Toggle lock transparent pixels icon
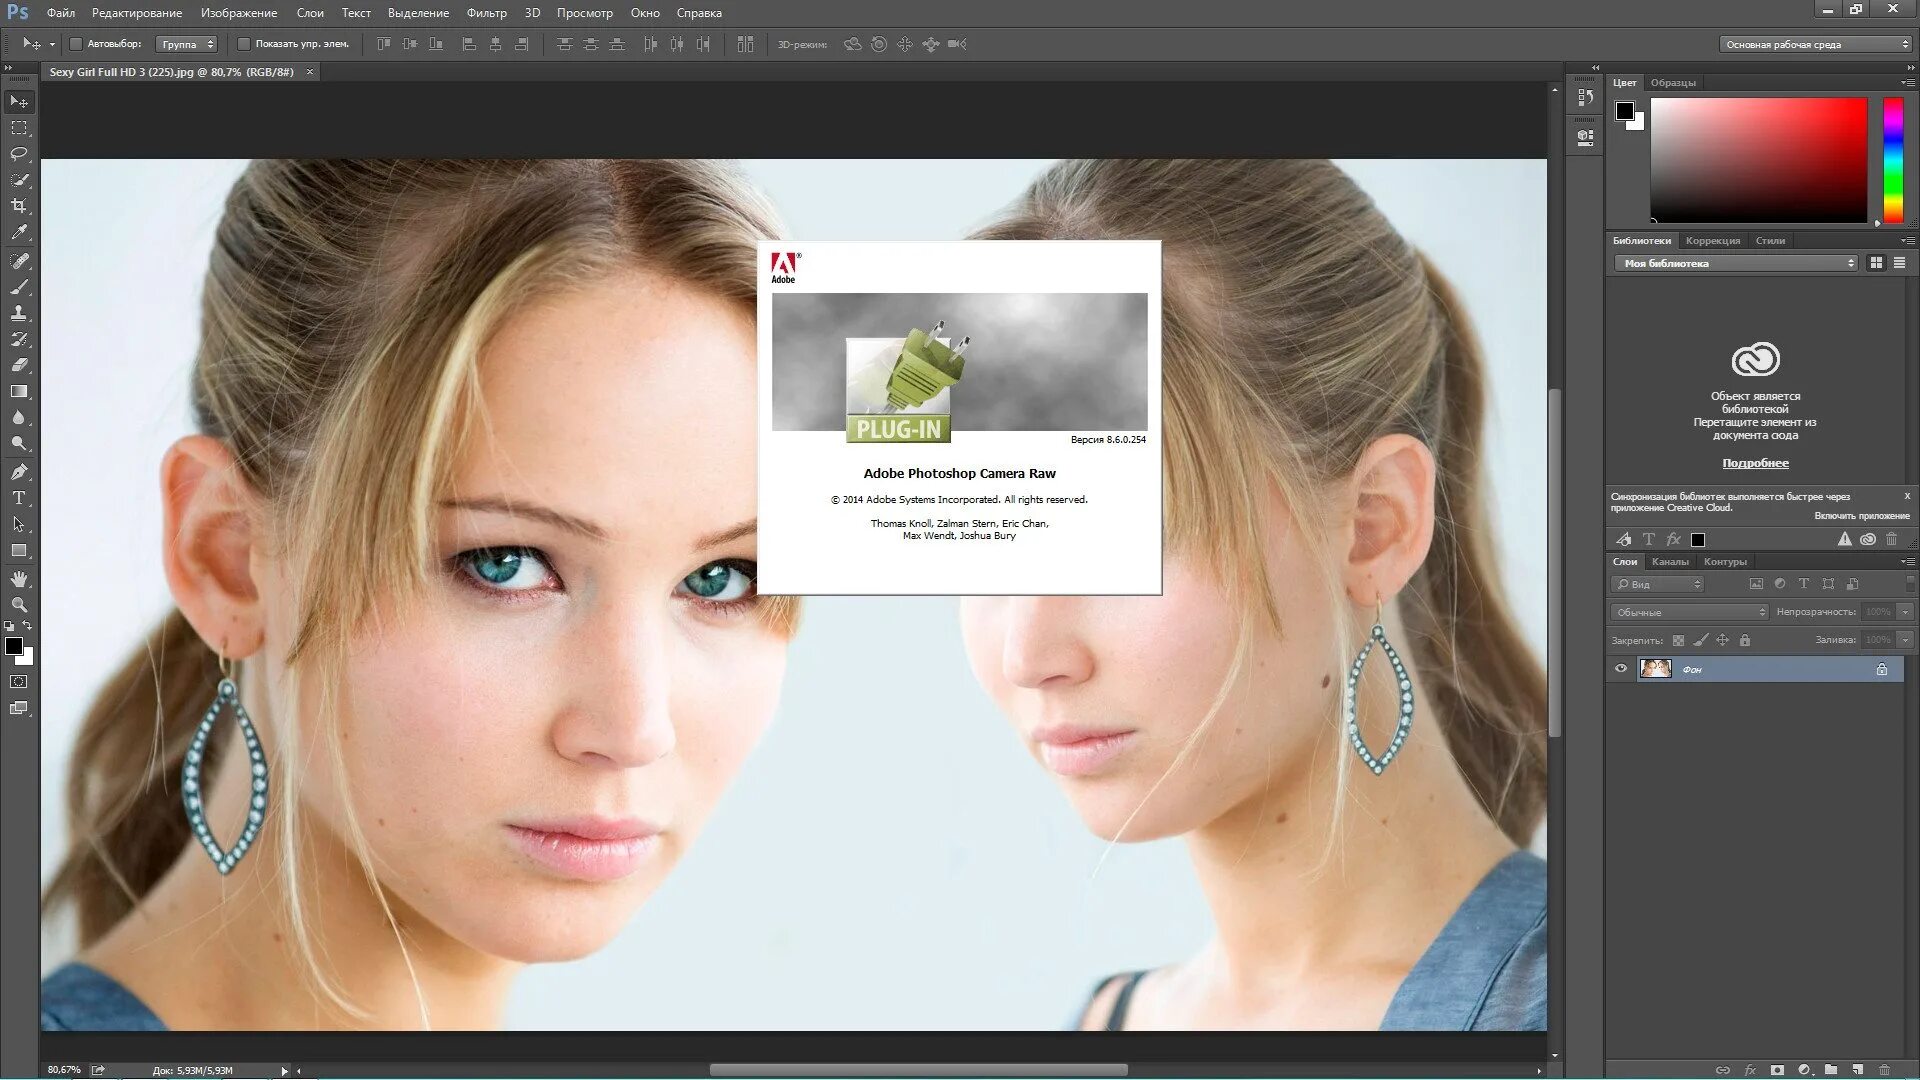 pyautogui.click(x=1678, y=640)
